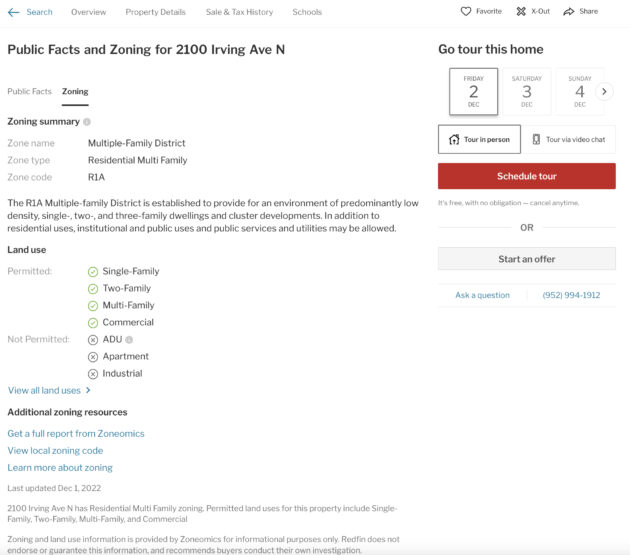
Task: Open Get a full report from Zoneomics
Action: pyautogui.click(x=76, y=434)
